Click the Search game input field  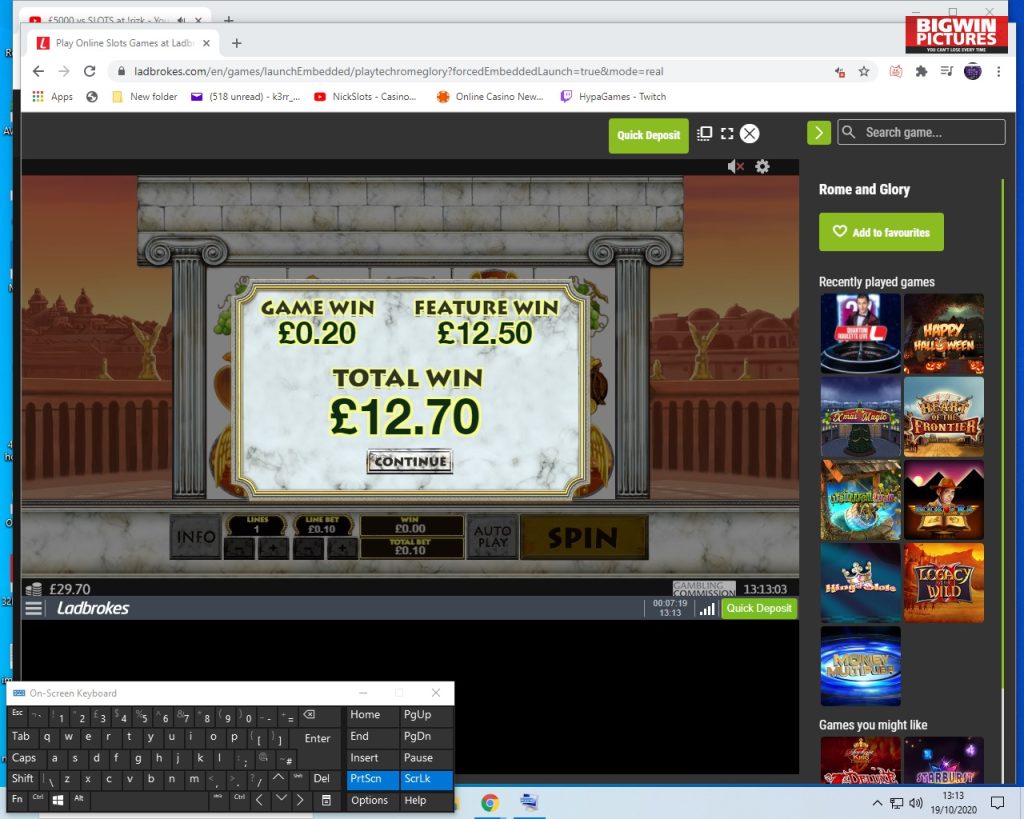(921, 132)
